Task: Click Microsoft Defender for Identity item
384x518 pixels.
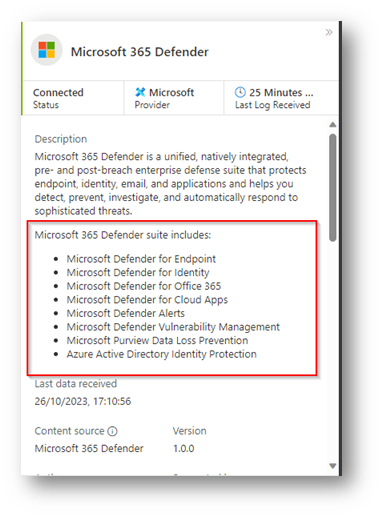Action: point(138,272)
